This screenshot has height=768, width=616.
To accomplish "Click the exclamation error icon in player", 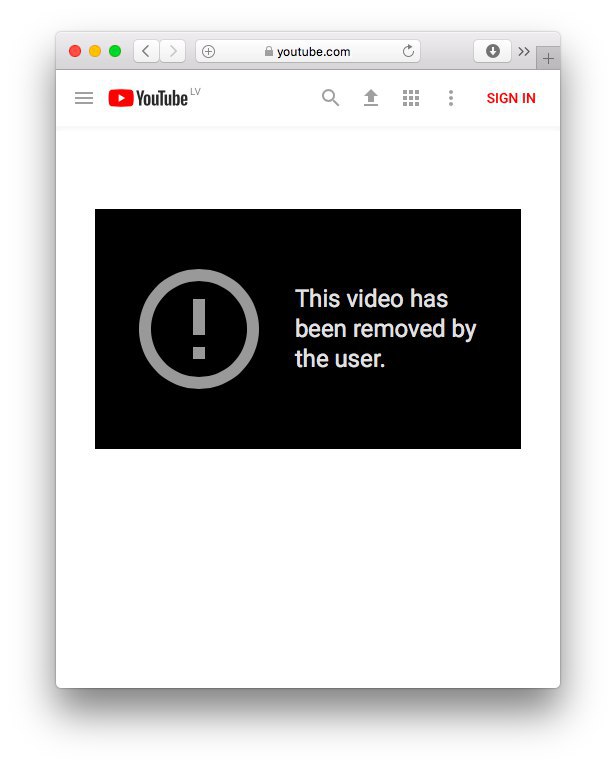I will tap(199, 329).
